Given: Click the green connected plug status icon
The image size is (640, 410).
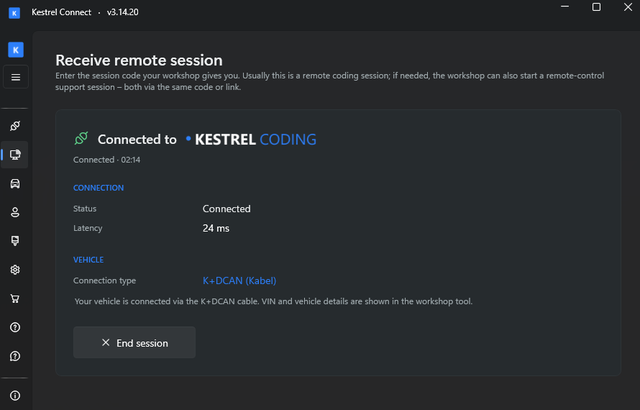Looking at the screenshot, I should coord(81,138).
